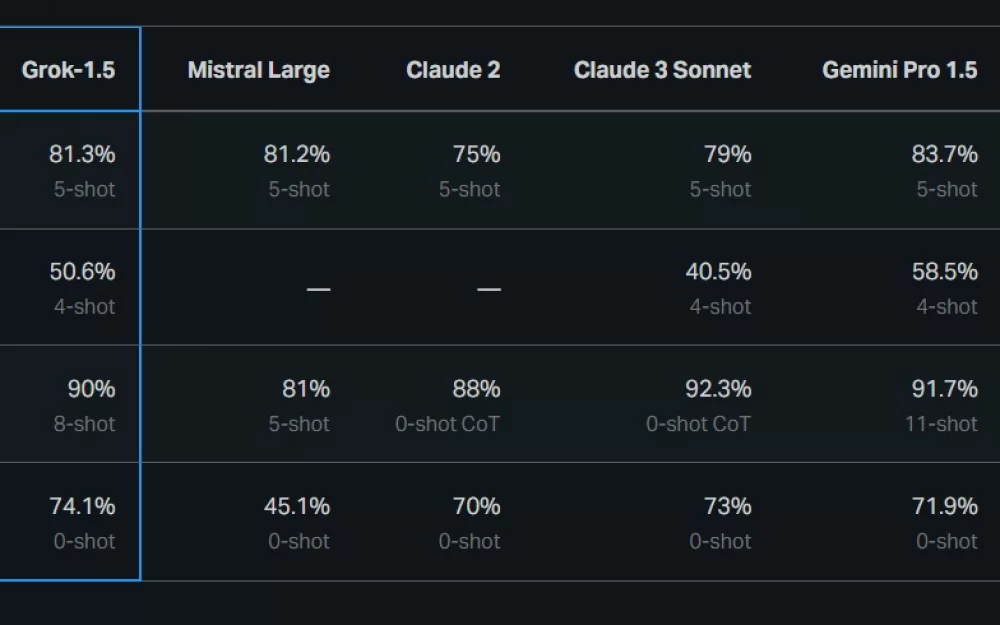Select the Claude 3 Sonnet column header
The width and height of the screenshot is (1000, 625).
coord(662,70)
